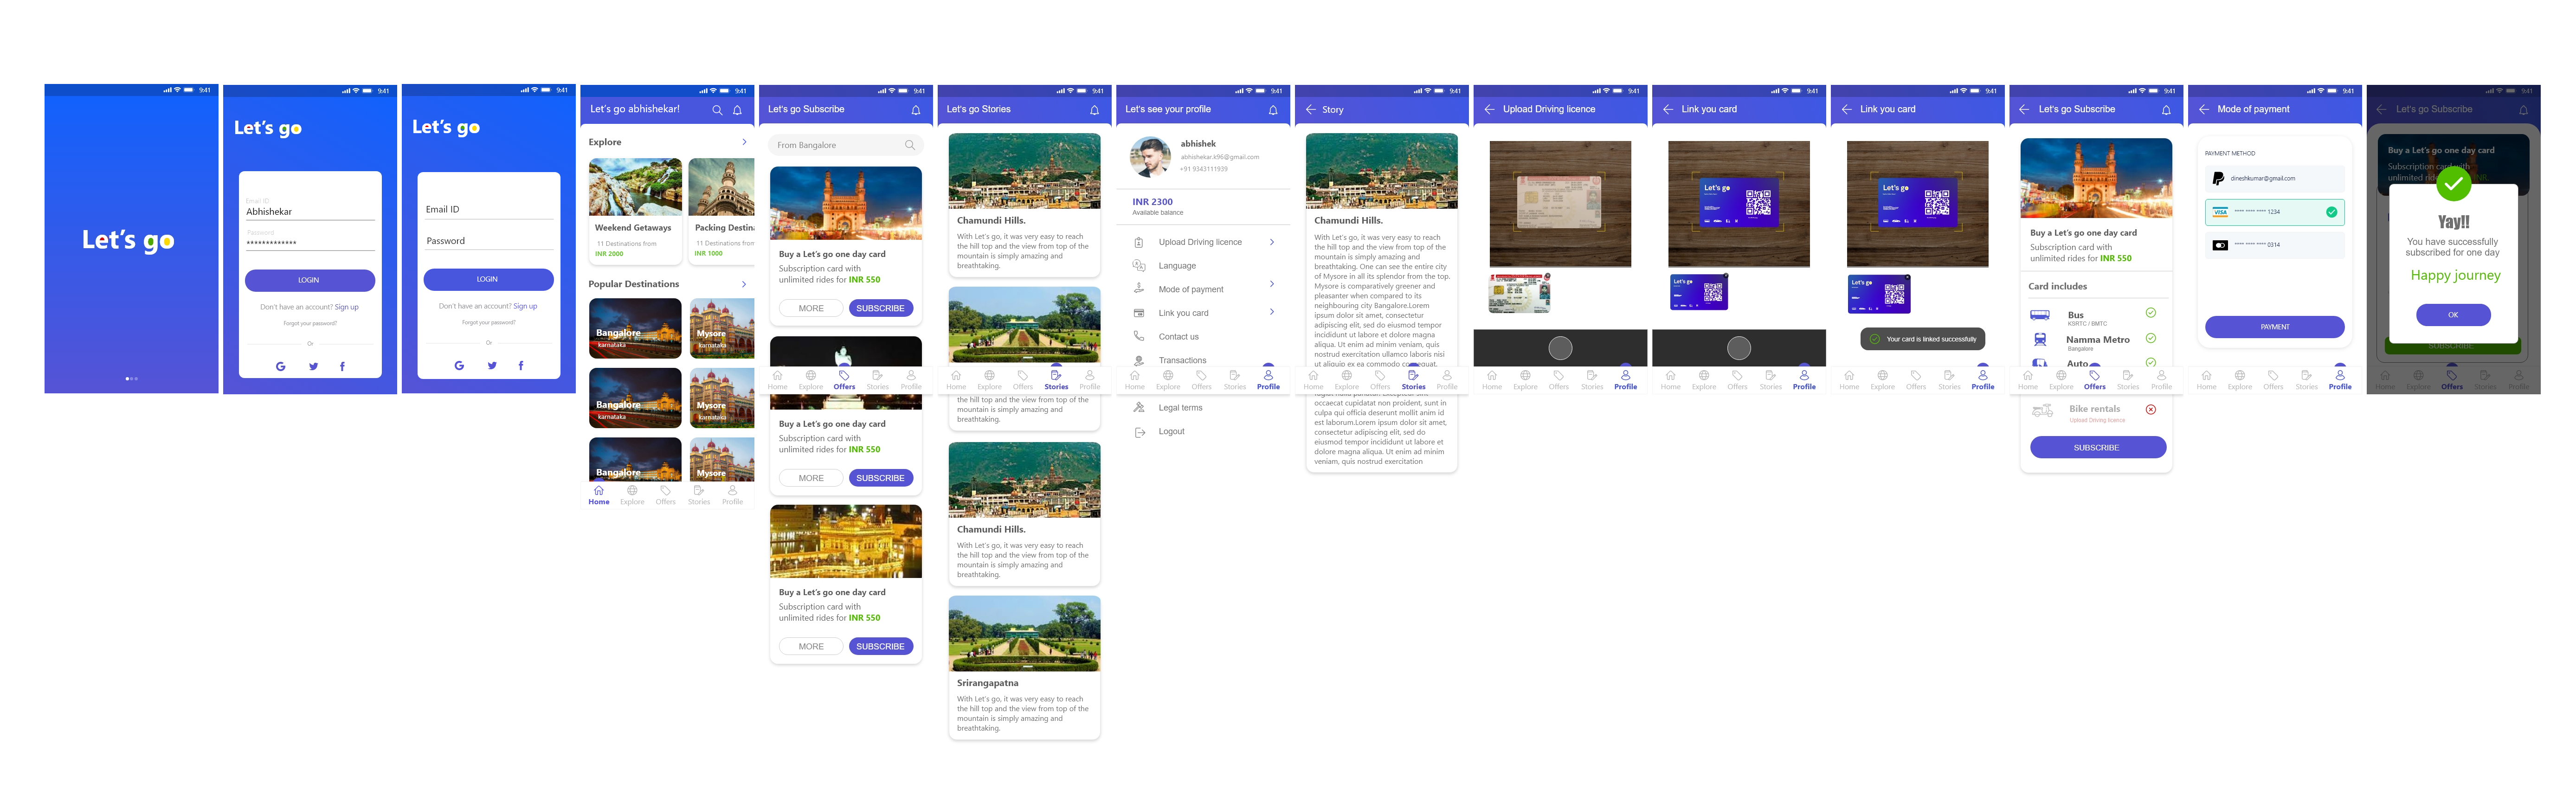Tap the bell on Let's see your profile header
This screenshot has width=2576, height=809.
(1272, 110)
